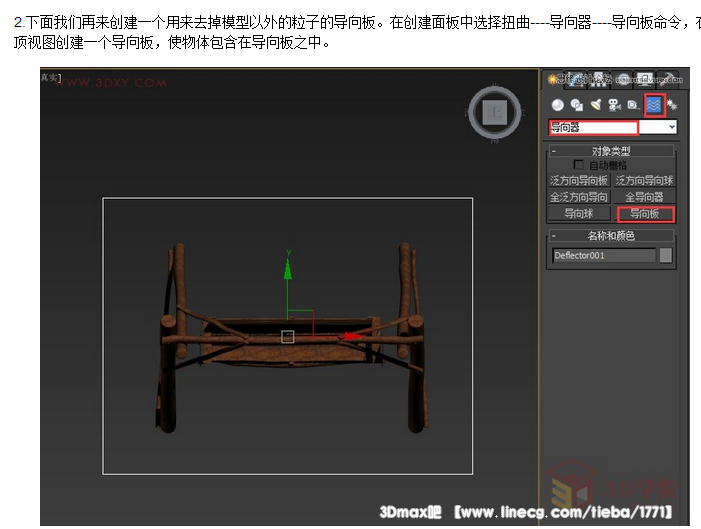Collapse the 对象类型 rollout
Viewport: 701px width, 529px height.
611,151
